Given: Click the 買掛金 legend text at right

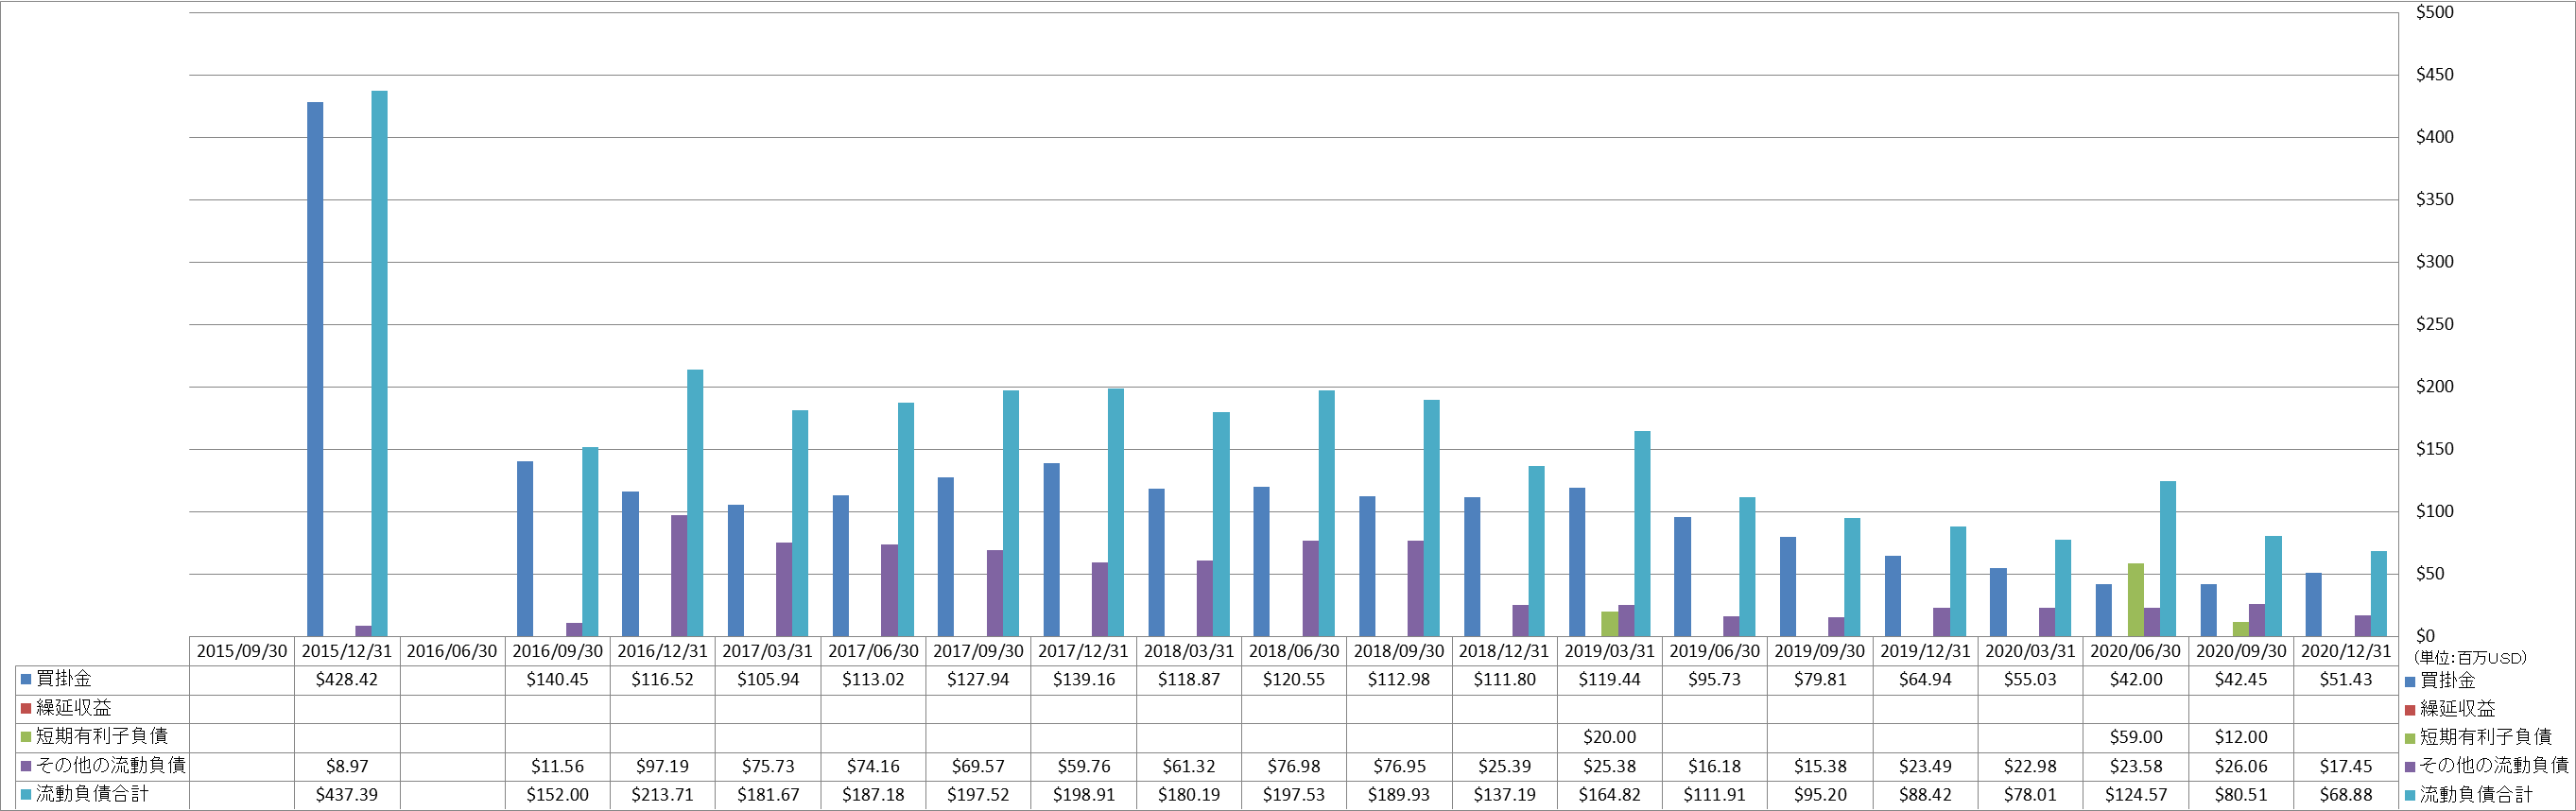Looking at the screenshot, I should pos(2448,680).
